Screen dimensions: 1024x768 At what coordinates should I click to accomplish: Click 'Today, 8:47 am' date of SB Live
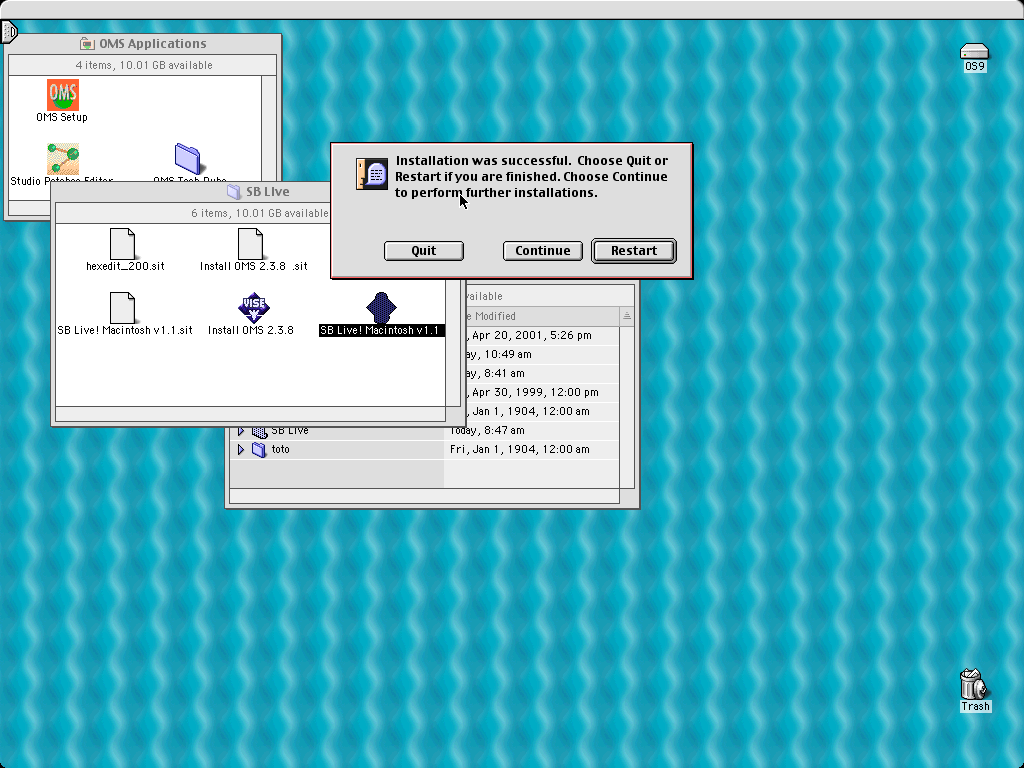click(487, 430)
